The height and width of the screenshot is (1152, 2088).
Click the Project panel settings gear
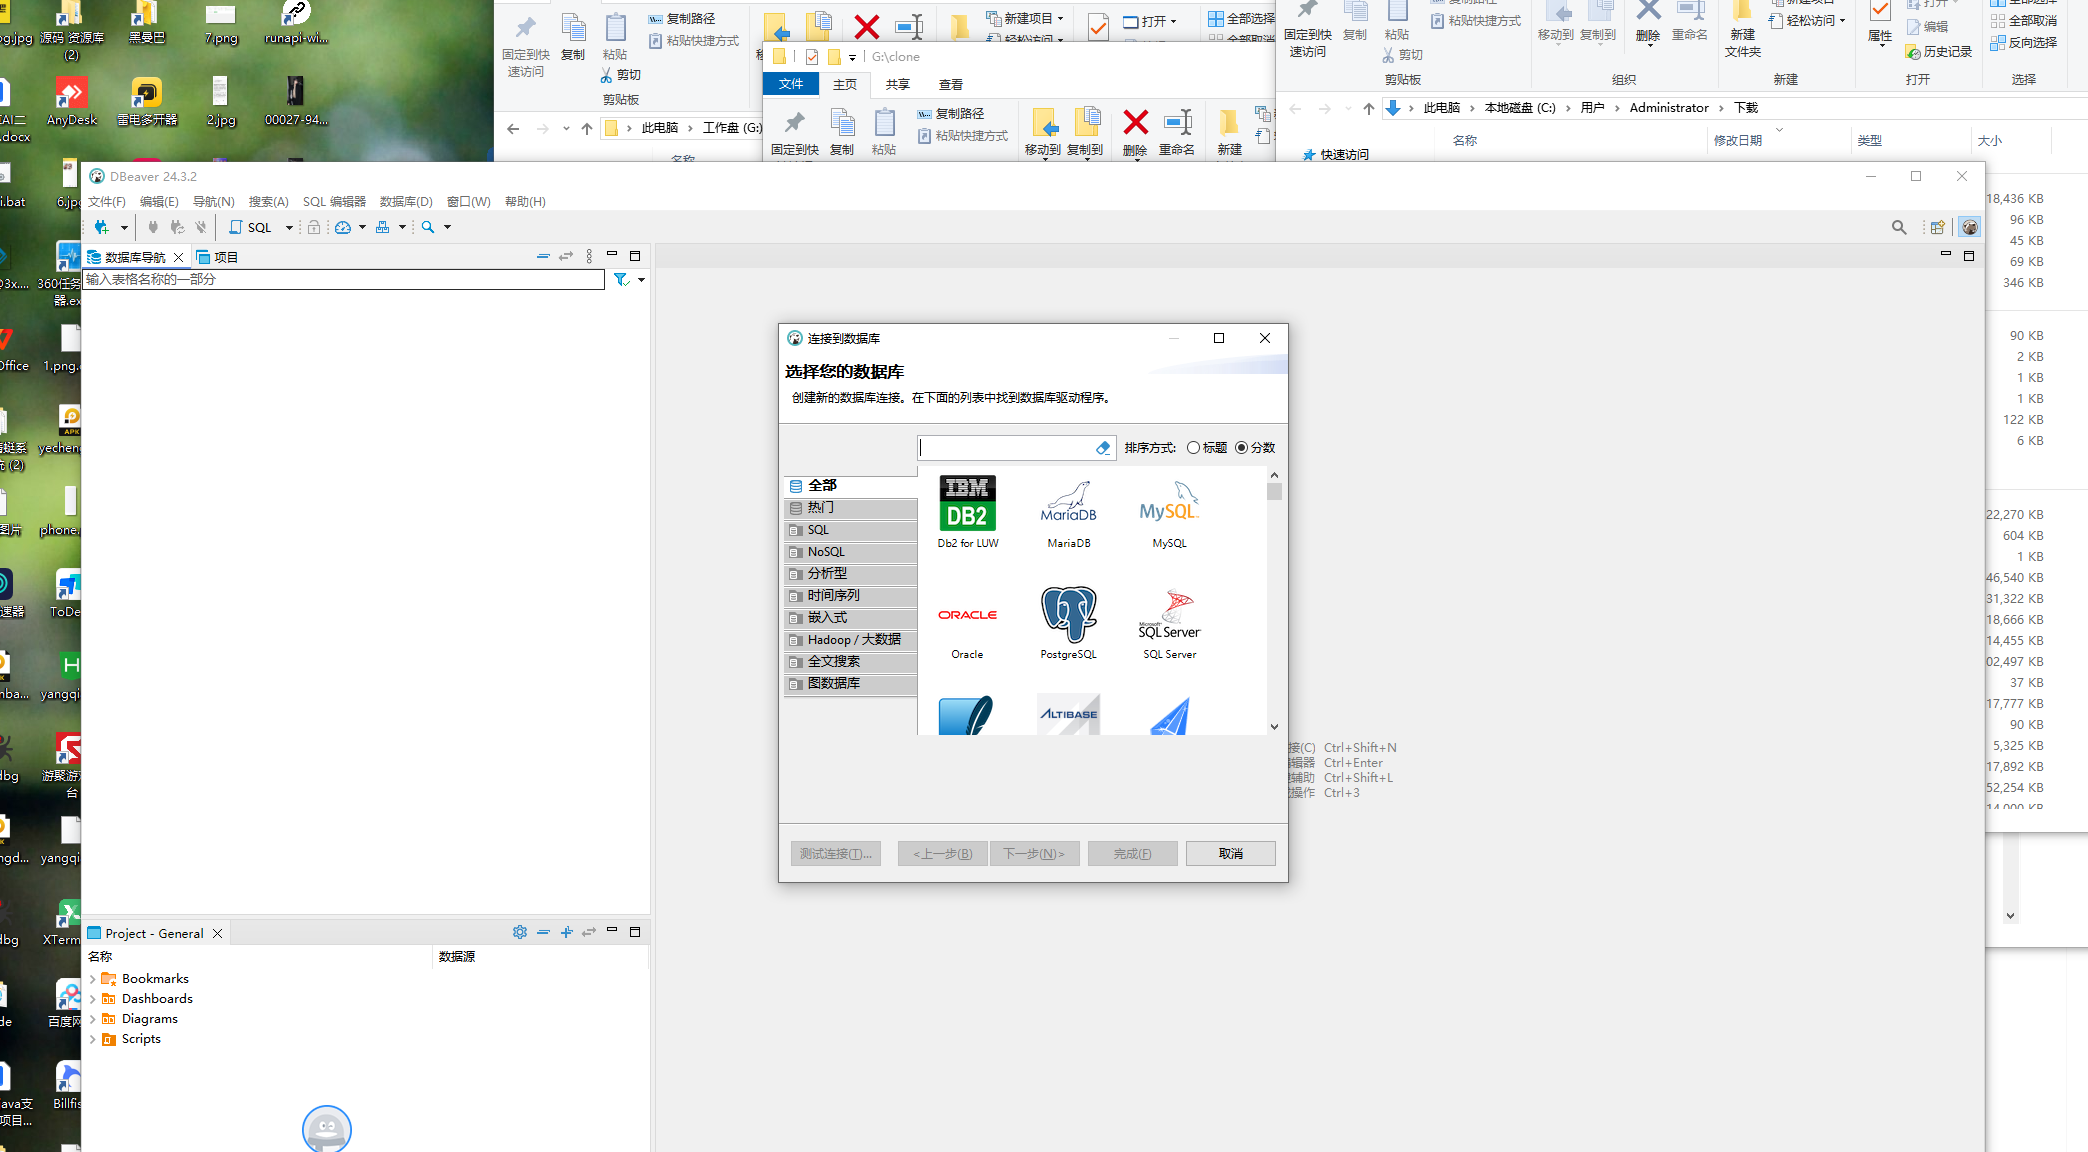point(519,932)
